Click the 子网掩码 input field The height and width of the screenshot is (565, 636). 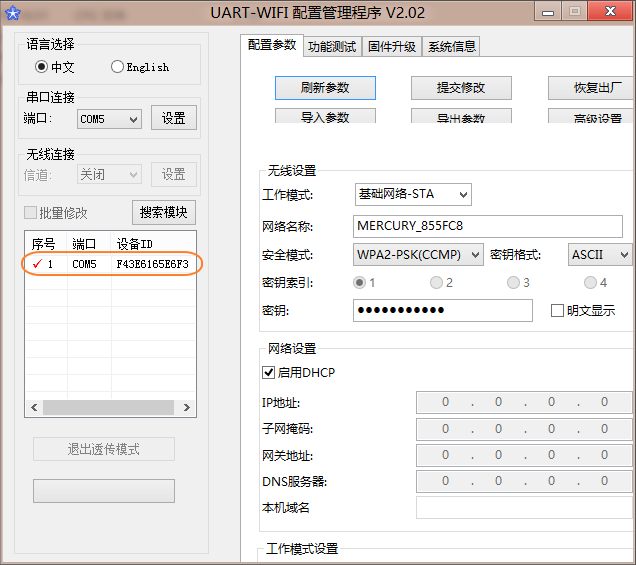point(526,429)
